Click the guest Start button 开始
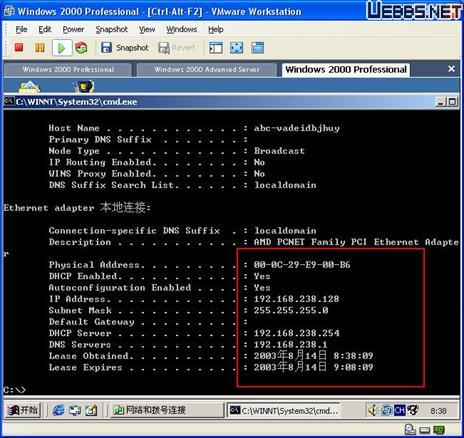 (23, 410)
